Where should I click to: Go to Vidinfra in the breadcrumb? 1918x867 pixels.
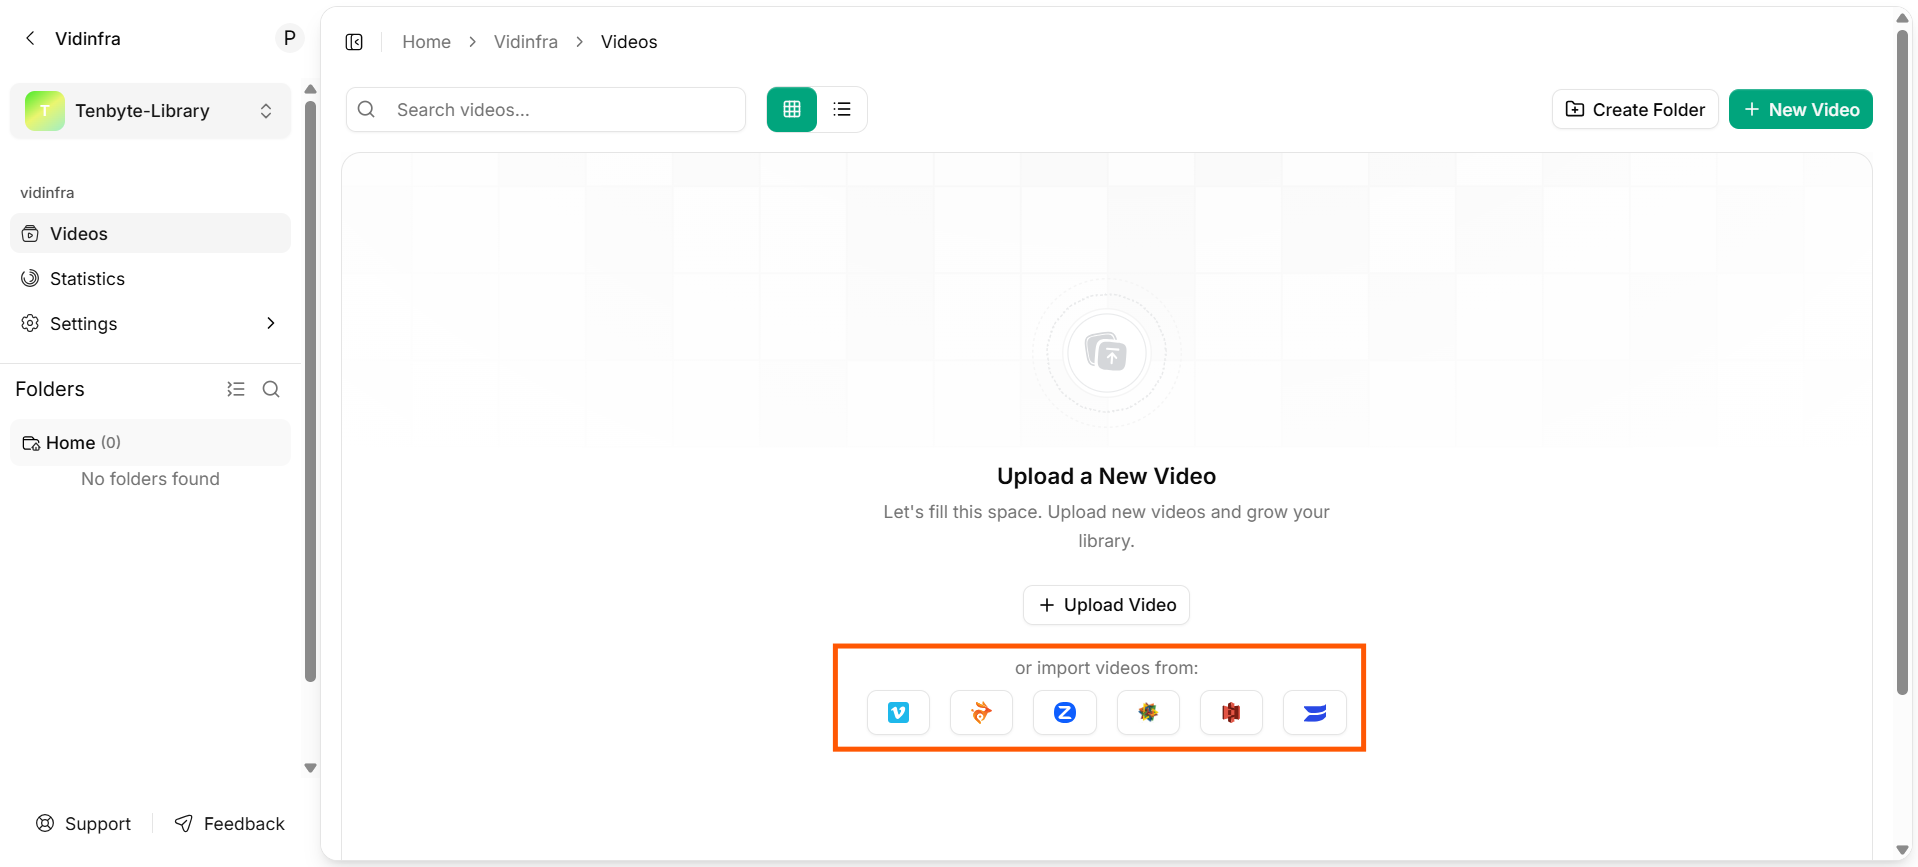point(526,42)
